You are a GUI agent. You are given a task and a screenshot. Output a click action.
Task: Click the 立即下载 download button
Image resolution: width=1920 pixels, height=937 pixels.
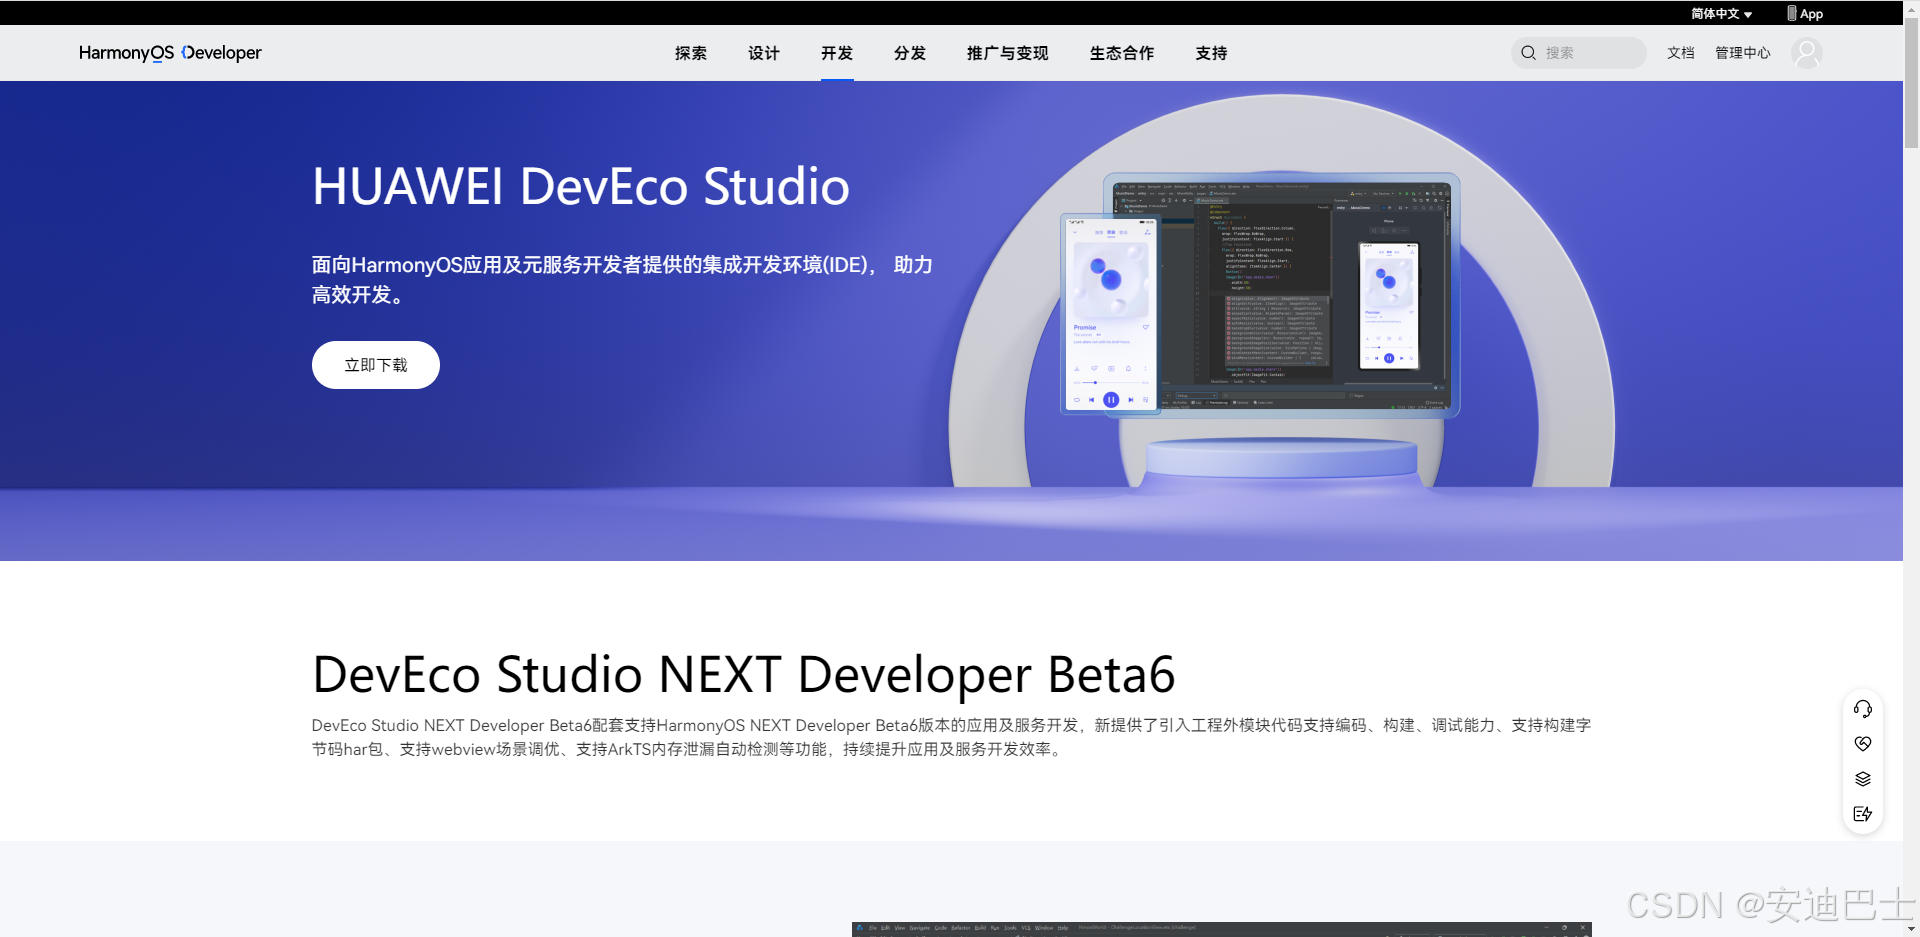(376, 365)
